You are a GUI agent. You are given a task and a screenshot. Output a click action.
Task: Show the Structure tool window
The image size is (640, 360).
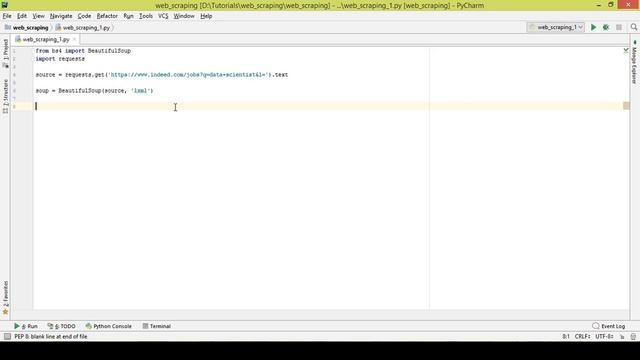click(x=5, y=96)
